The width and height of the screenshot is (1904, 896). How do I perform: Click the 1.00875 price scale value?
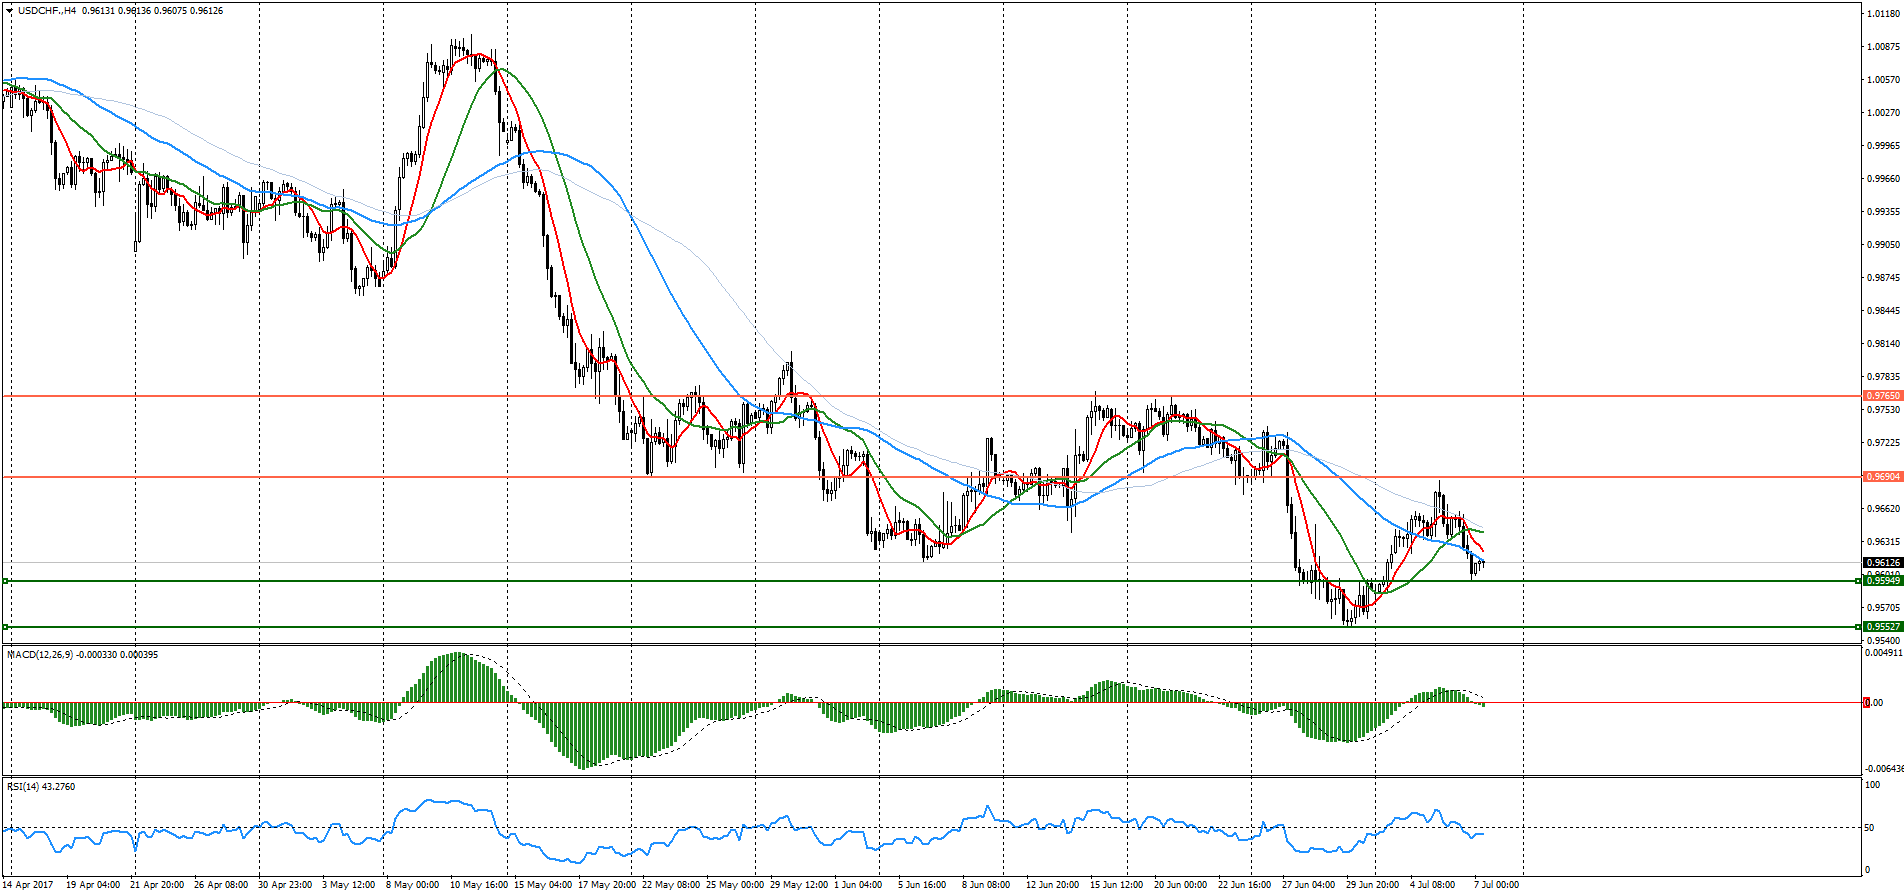click(x=1883, y=47)
